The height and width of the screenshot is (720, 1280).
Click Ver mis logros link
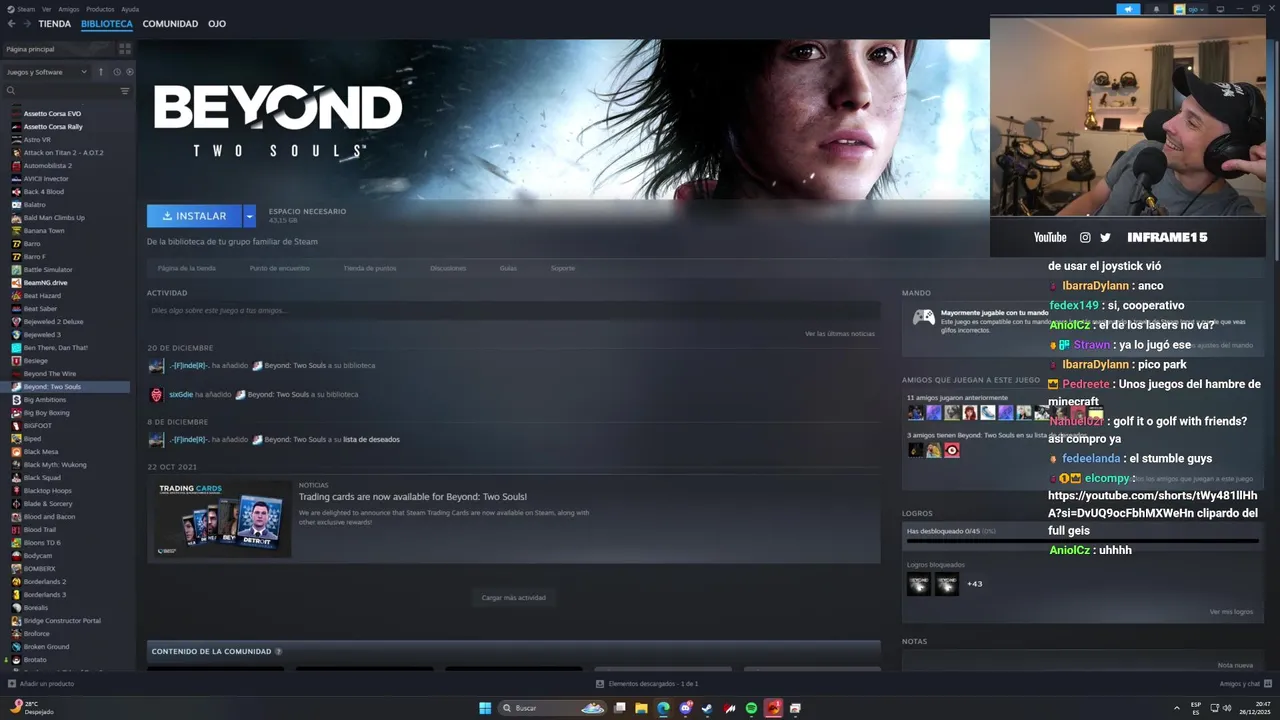pyautogui.click(x=1231, y=612)
